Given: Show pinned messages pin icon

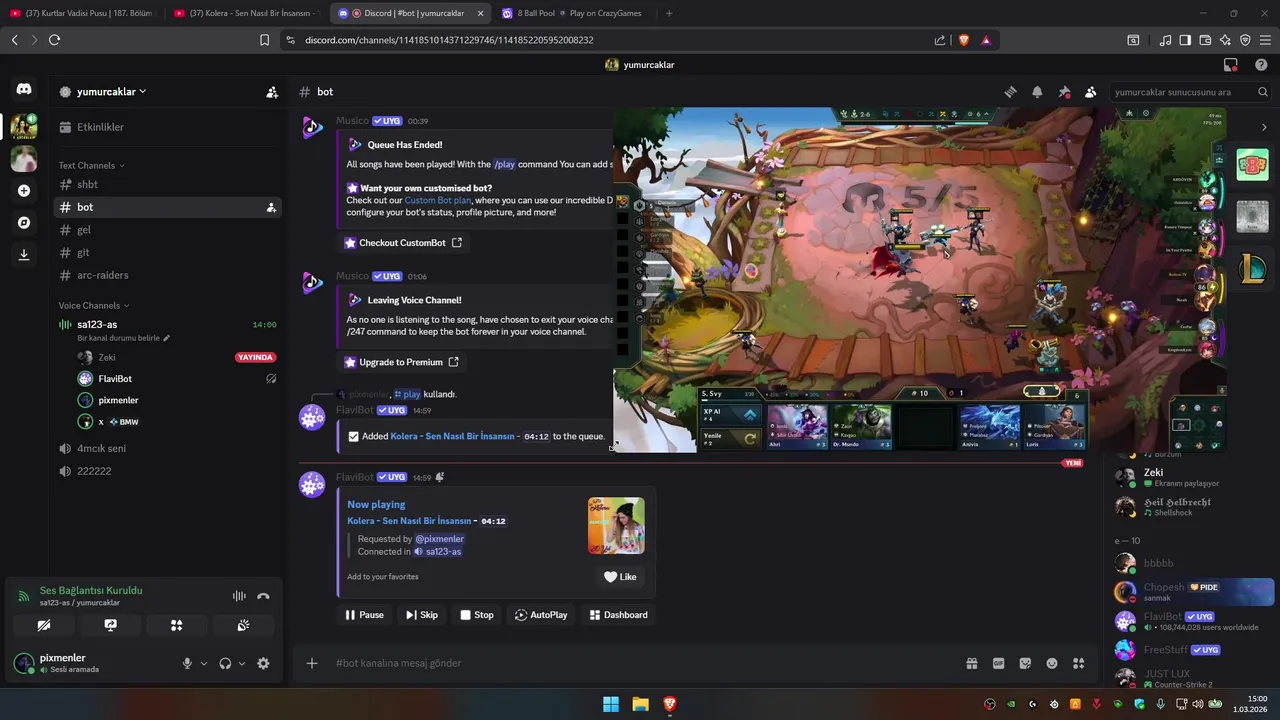Looking at the screenshot, I should click(1064, 92).
